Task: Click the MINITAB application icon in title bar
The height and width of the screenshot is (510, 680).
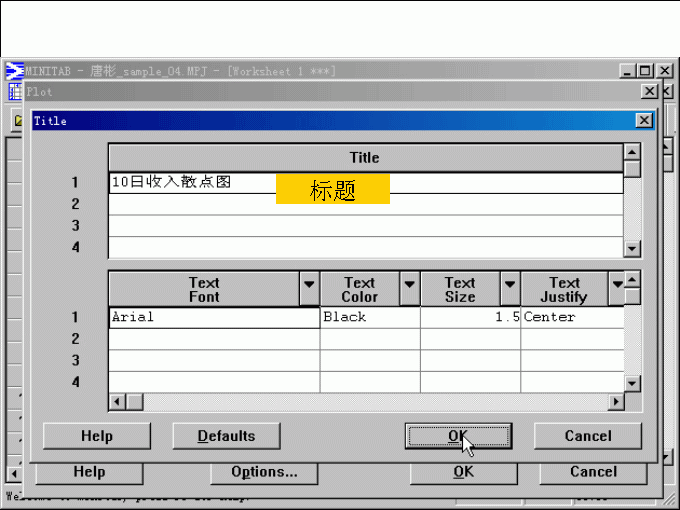Action: 15,71
